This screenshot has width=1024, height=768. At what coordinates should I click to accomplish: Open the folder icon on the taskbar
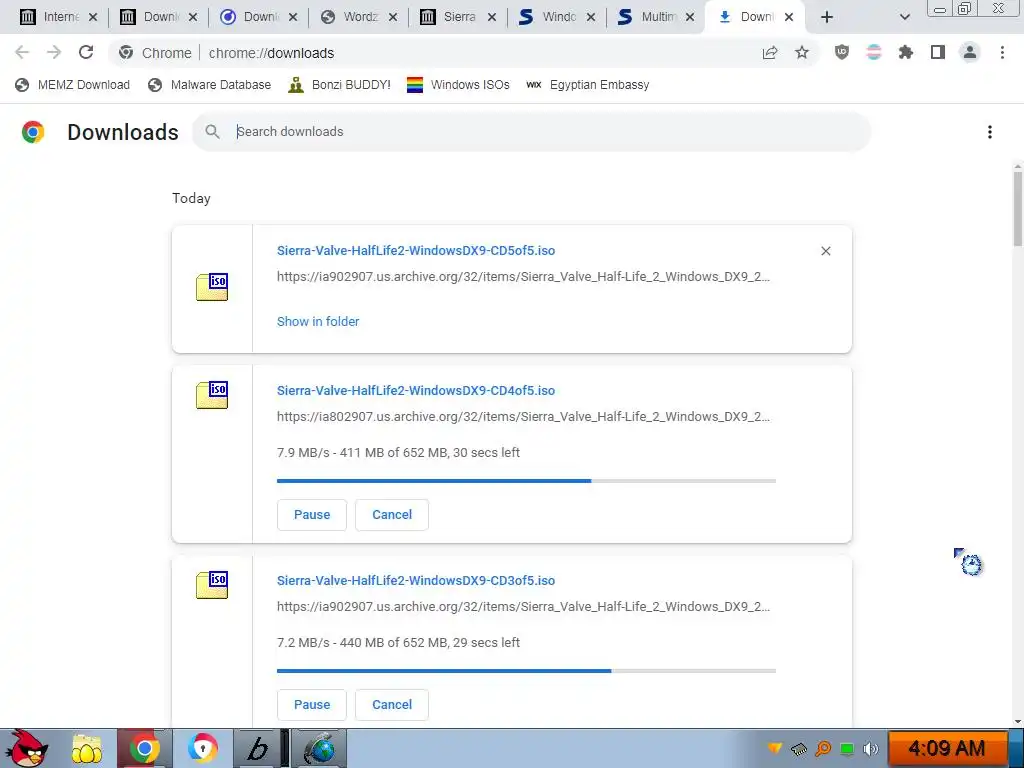tap(87, 749)
